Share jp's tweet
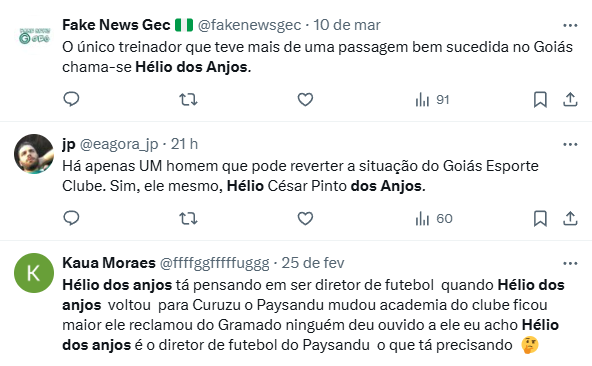592x366 pixels. click(570, 219)
